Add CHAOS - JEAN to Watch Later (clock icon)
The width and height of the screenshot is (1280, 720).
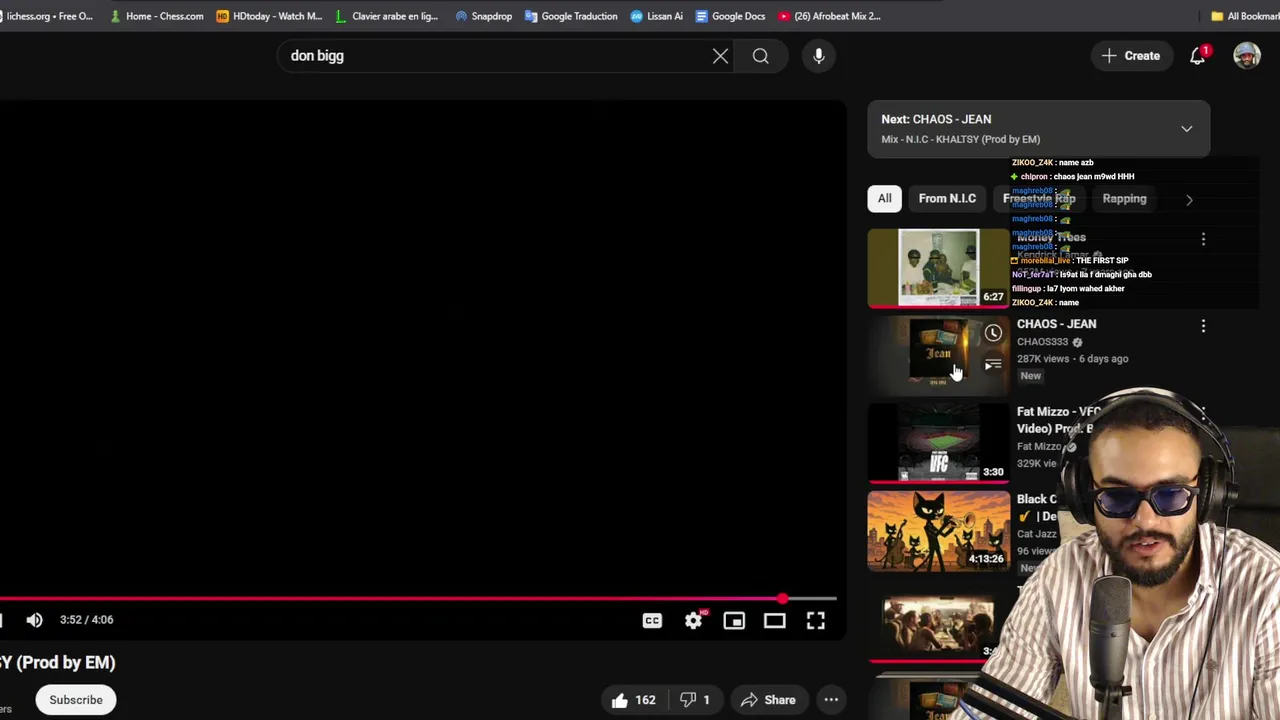(x=993, y=333)
